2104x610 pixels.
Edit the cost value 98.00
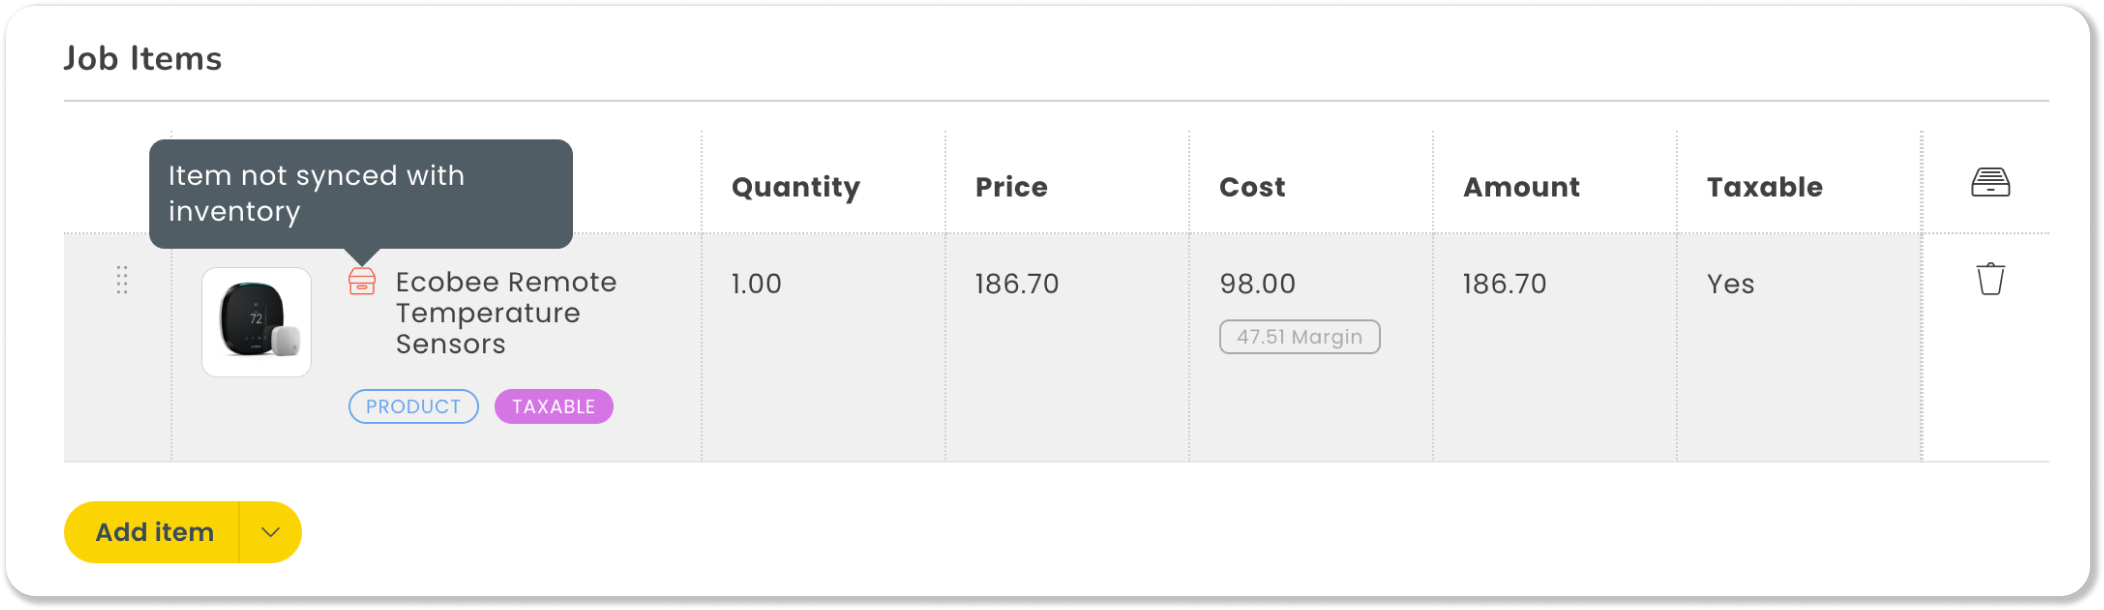[1257, 284]
